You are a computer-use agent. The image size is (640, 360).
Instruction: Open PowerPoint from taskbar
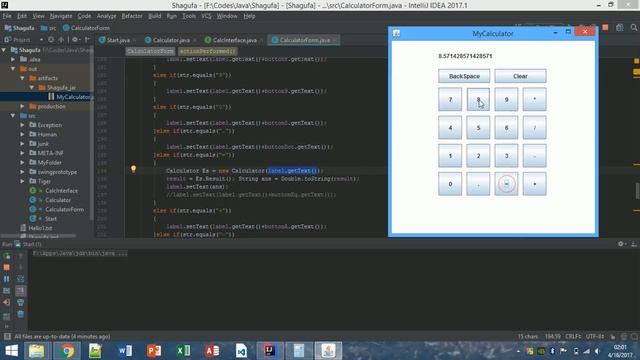point(154,351)
